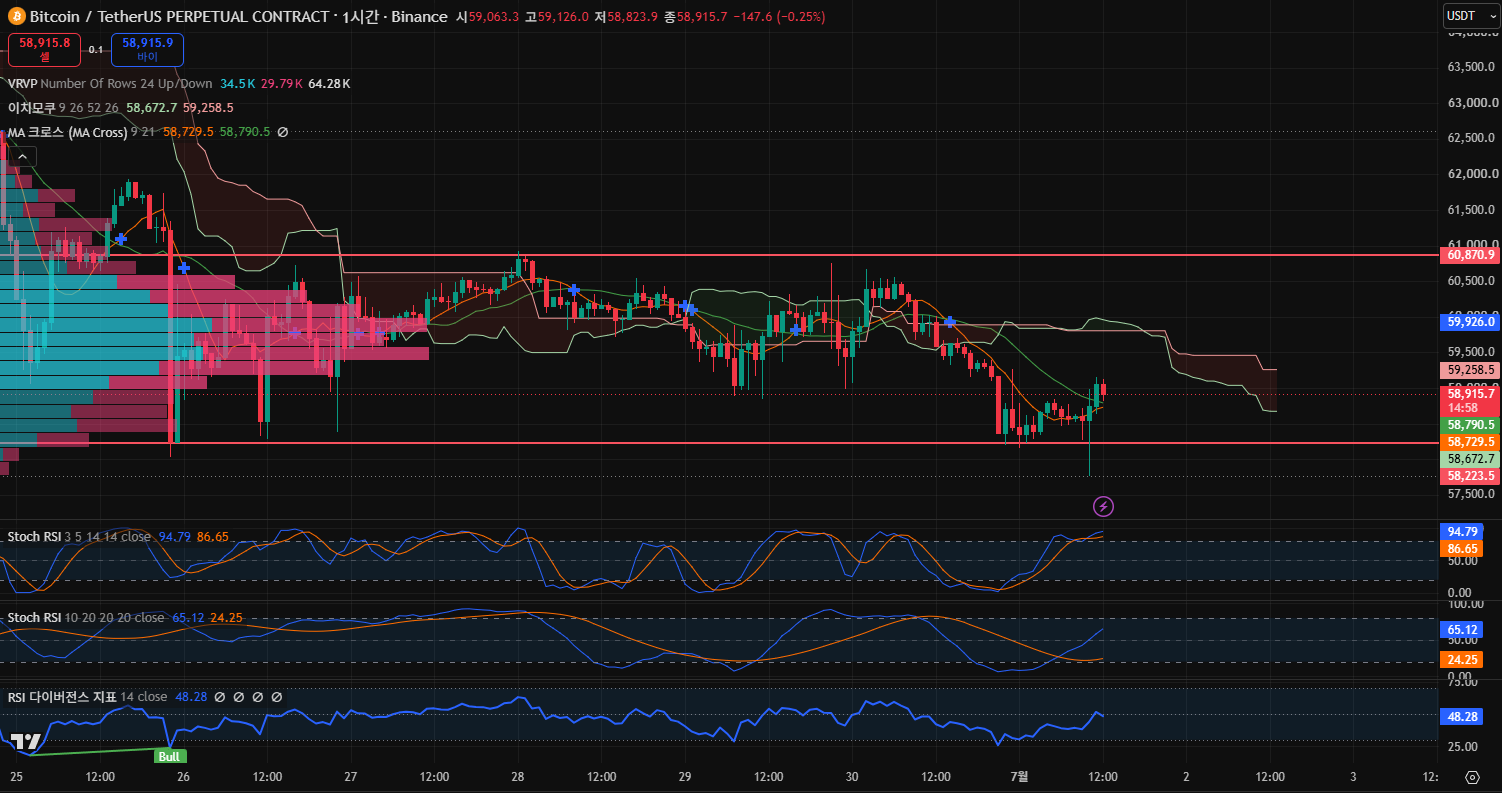Image resolution: width=1502 pixels, height=793 pixels.
Task: Click the red 58,915.8 sell button
Action: click(x=45, y=49)
